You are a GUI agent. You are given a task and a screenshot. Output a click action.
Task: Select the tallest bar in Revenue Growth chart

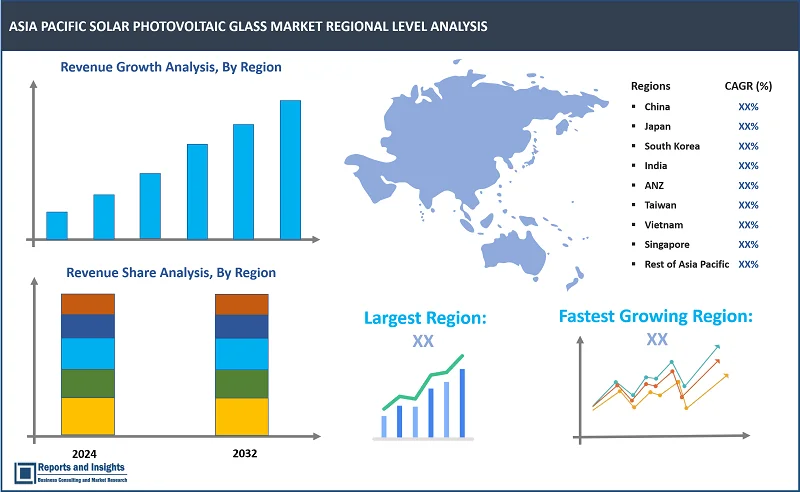point(290,169)
